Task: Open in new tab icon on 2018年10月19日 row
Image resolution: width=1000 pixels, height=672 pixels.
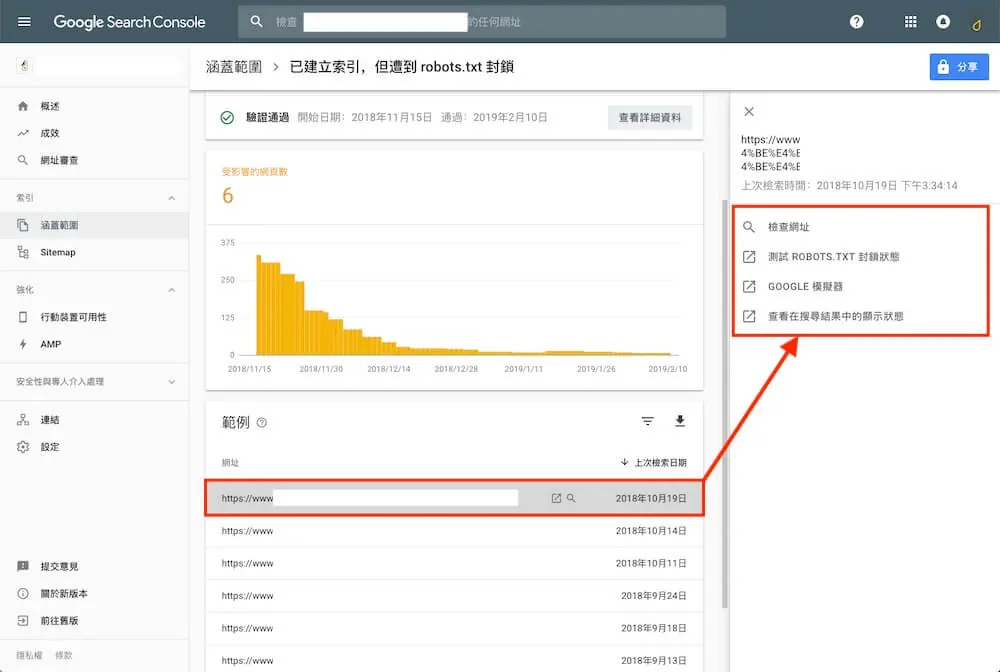Action: pos(556,498)
